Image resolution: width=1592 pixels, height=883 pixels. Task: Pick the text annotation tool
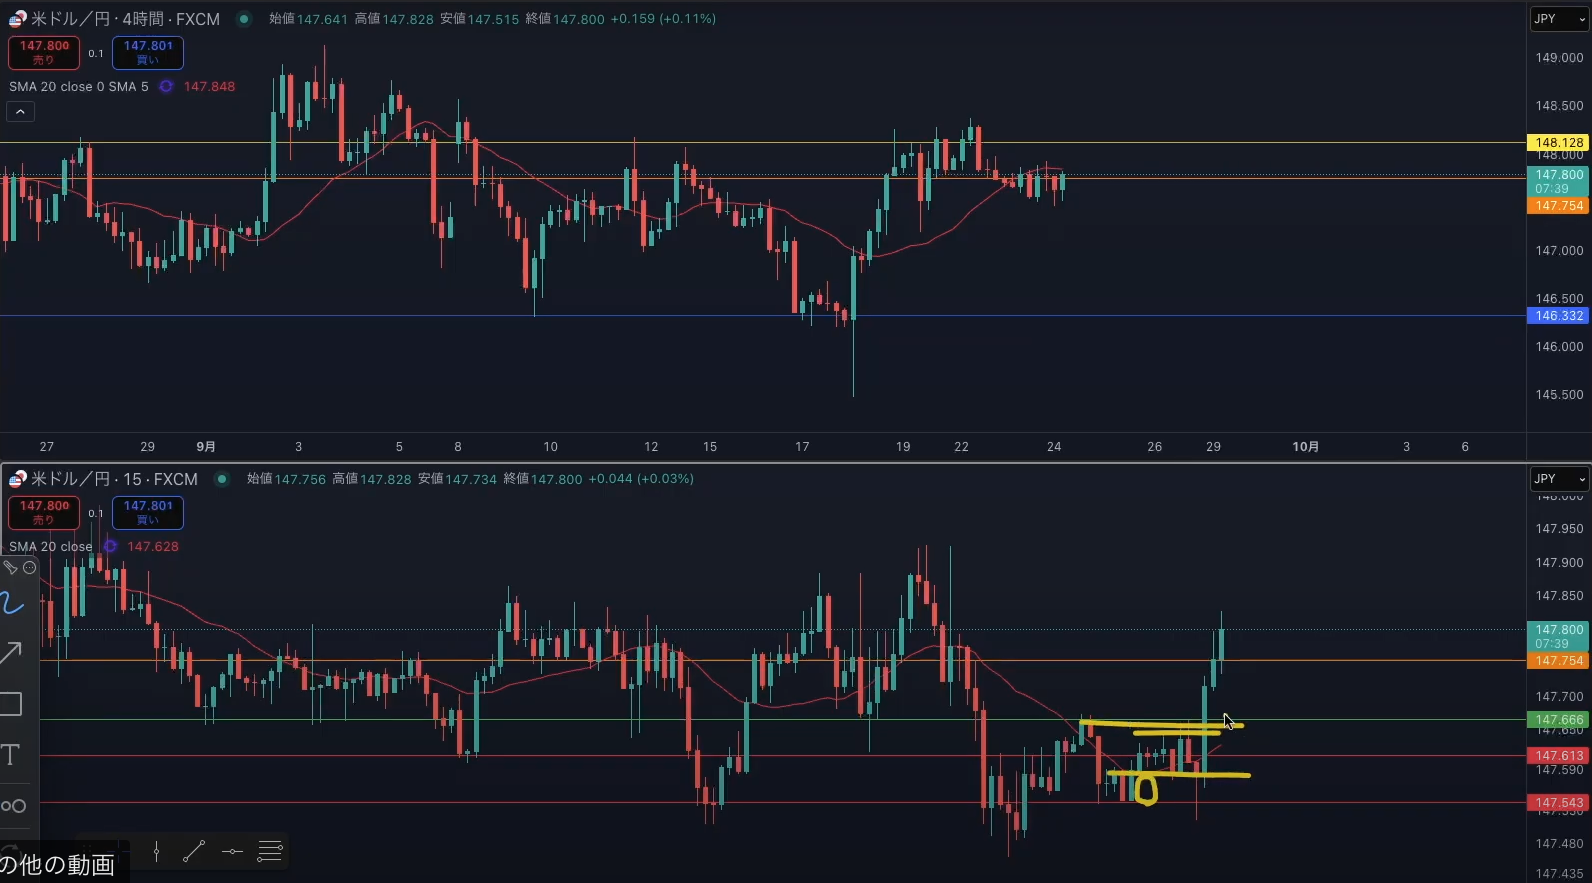pos(11,755)
